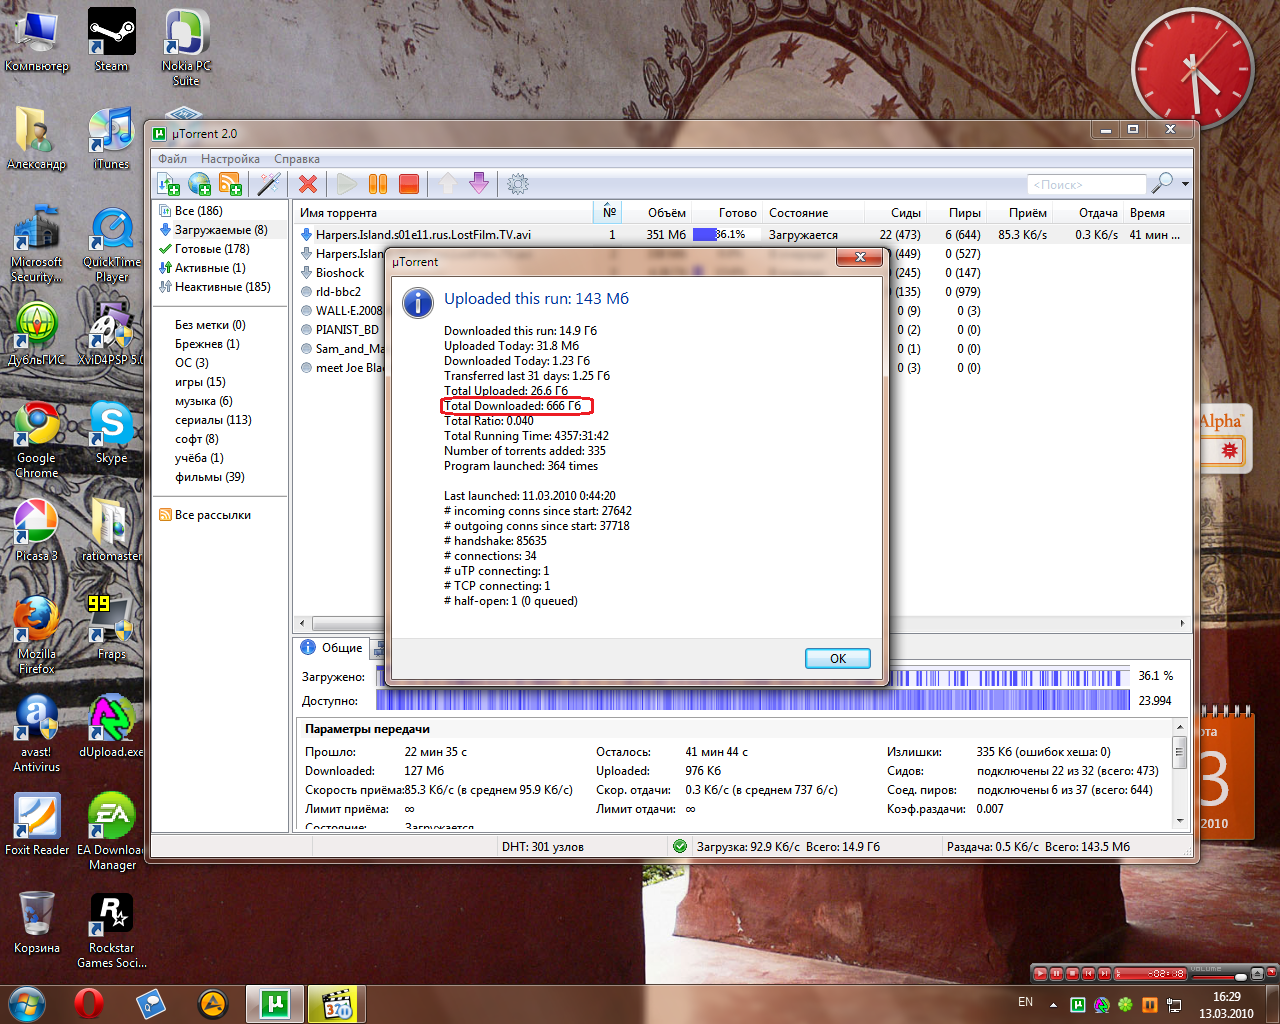Click the red X Remove torrent icon
1280x1024 pixels.
[308, 184]
